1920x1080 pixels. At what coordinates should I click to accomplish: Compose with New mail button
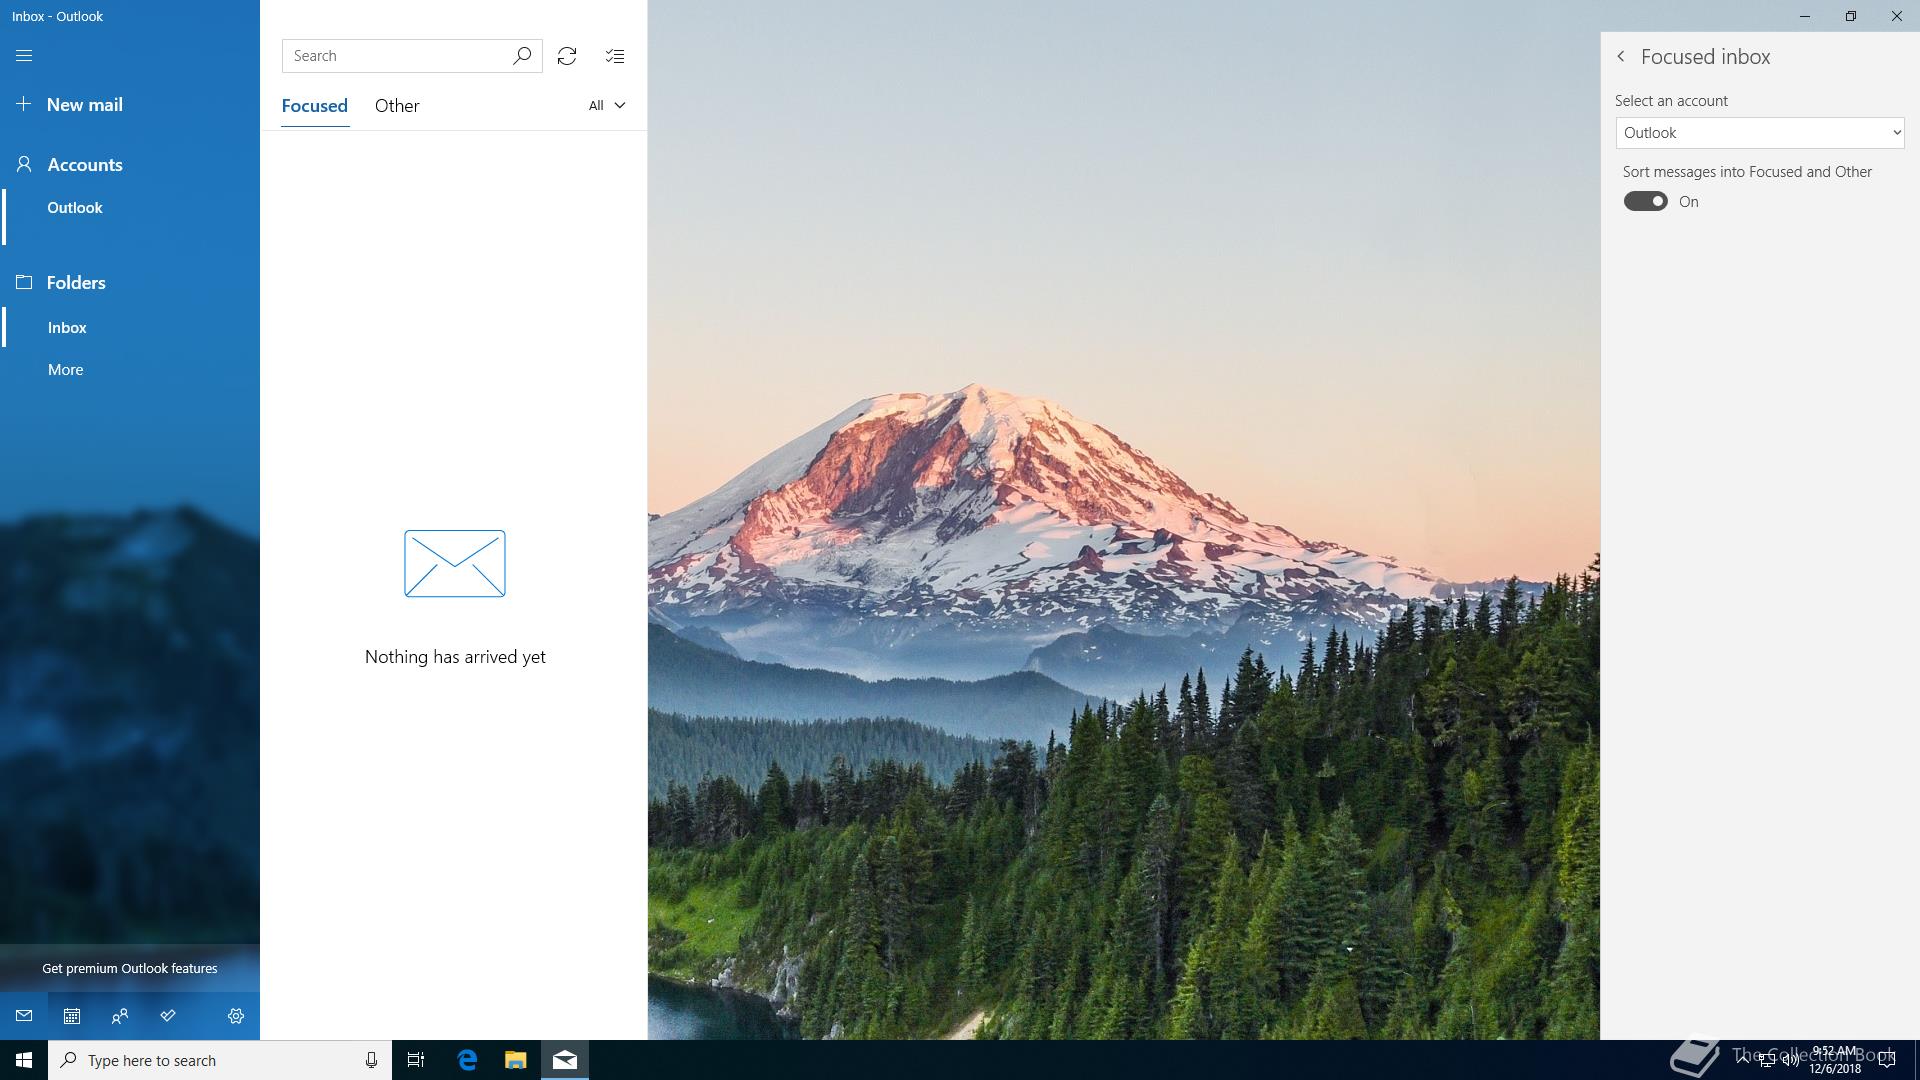84,105
